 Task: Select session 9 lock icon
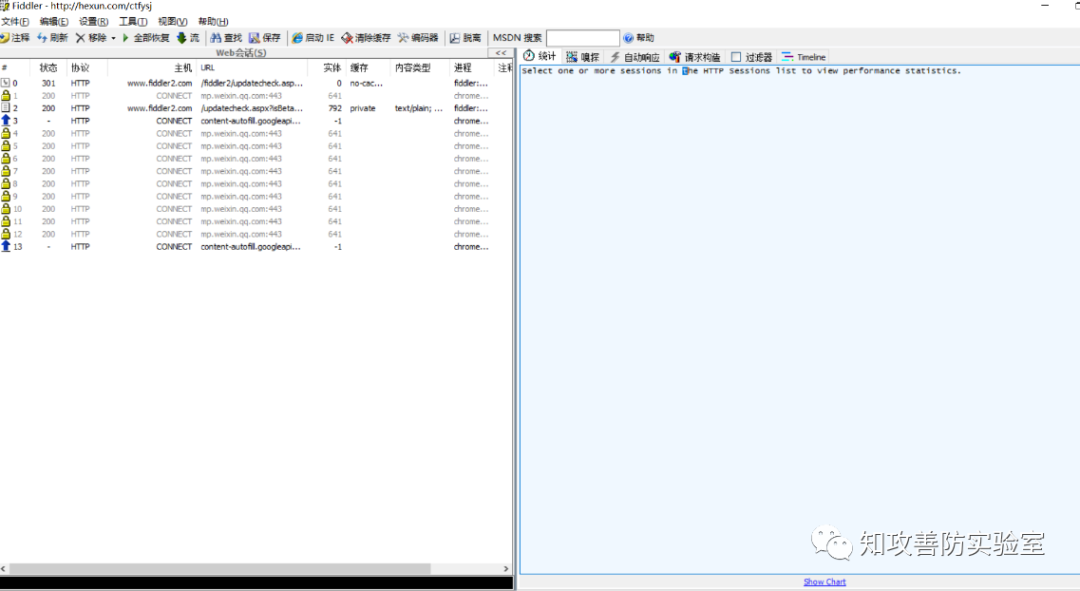click(x=6, y=196)
